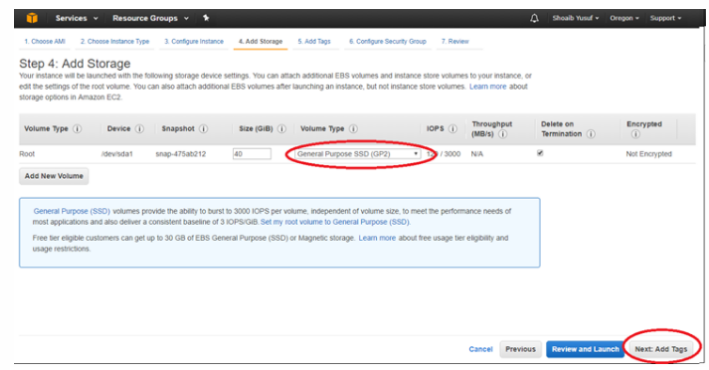Go to 1. Choose AMI step
This screenshot has width=709, height=370.
(x=45, y=41)
